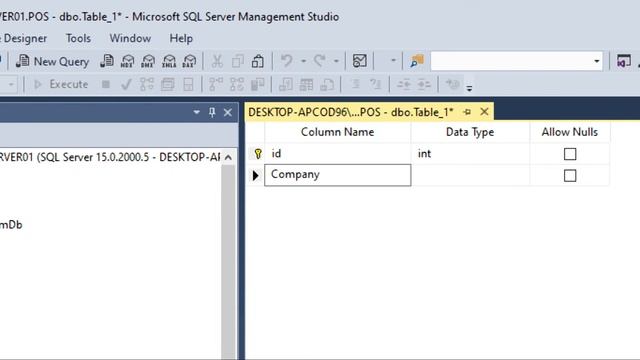The image size is (640, 360).
Task: Open Object Explorer window position dropdown
Action: (196, 112)
